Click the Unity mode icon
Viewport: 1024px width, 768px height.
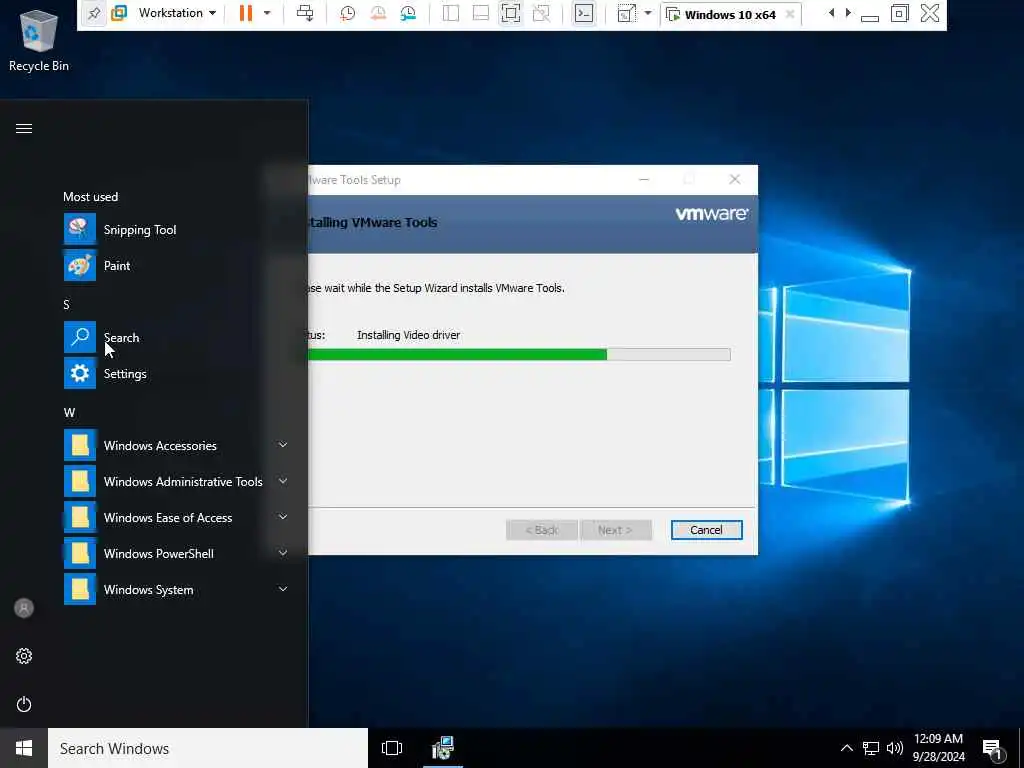541,13
